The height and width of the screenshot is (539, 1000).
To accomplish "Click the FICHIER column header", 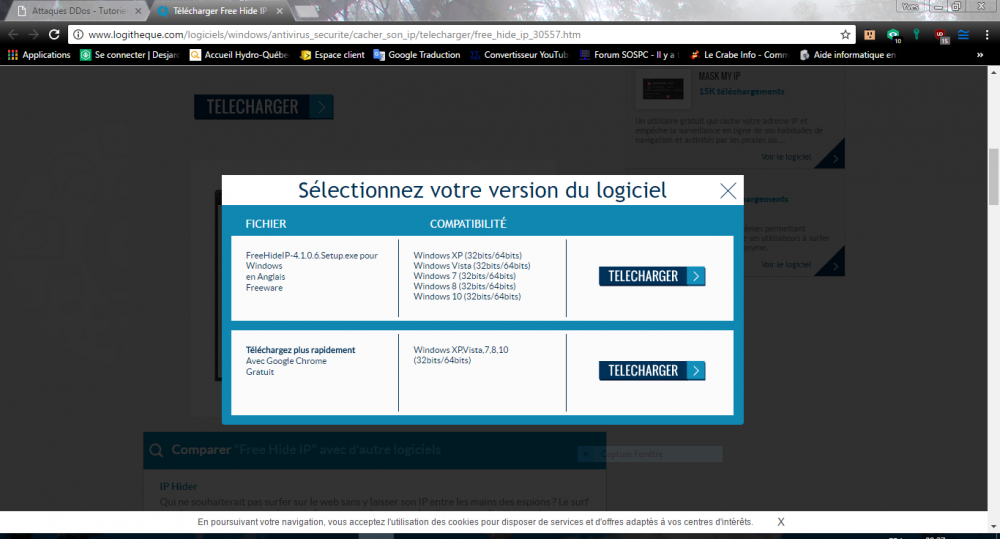I will click(266, 224).
